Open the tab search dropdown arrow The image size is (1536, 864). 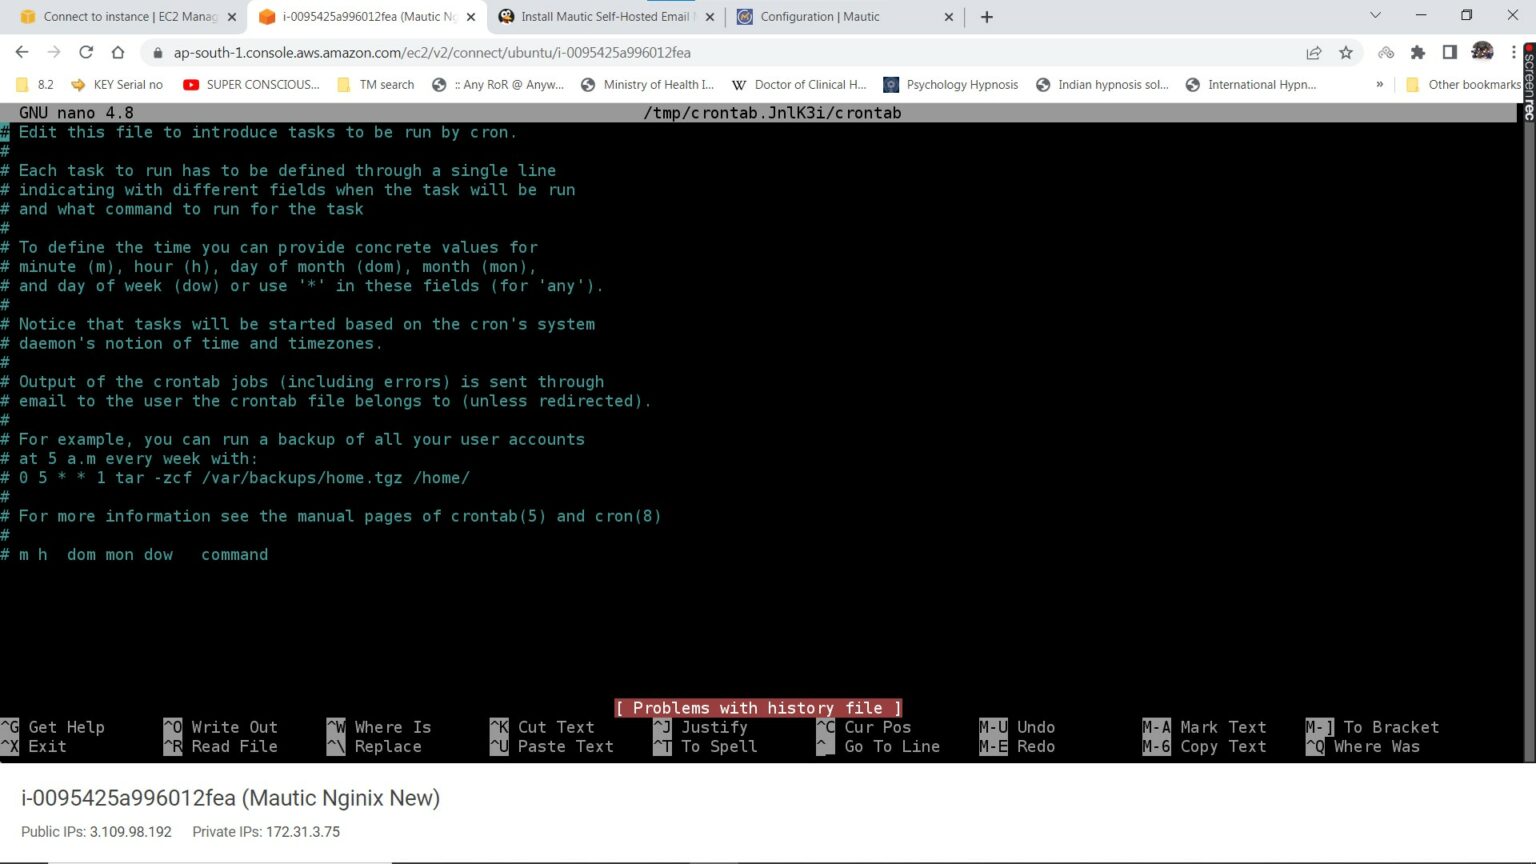point(1374,16)
